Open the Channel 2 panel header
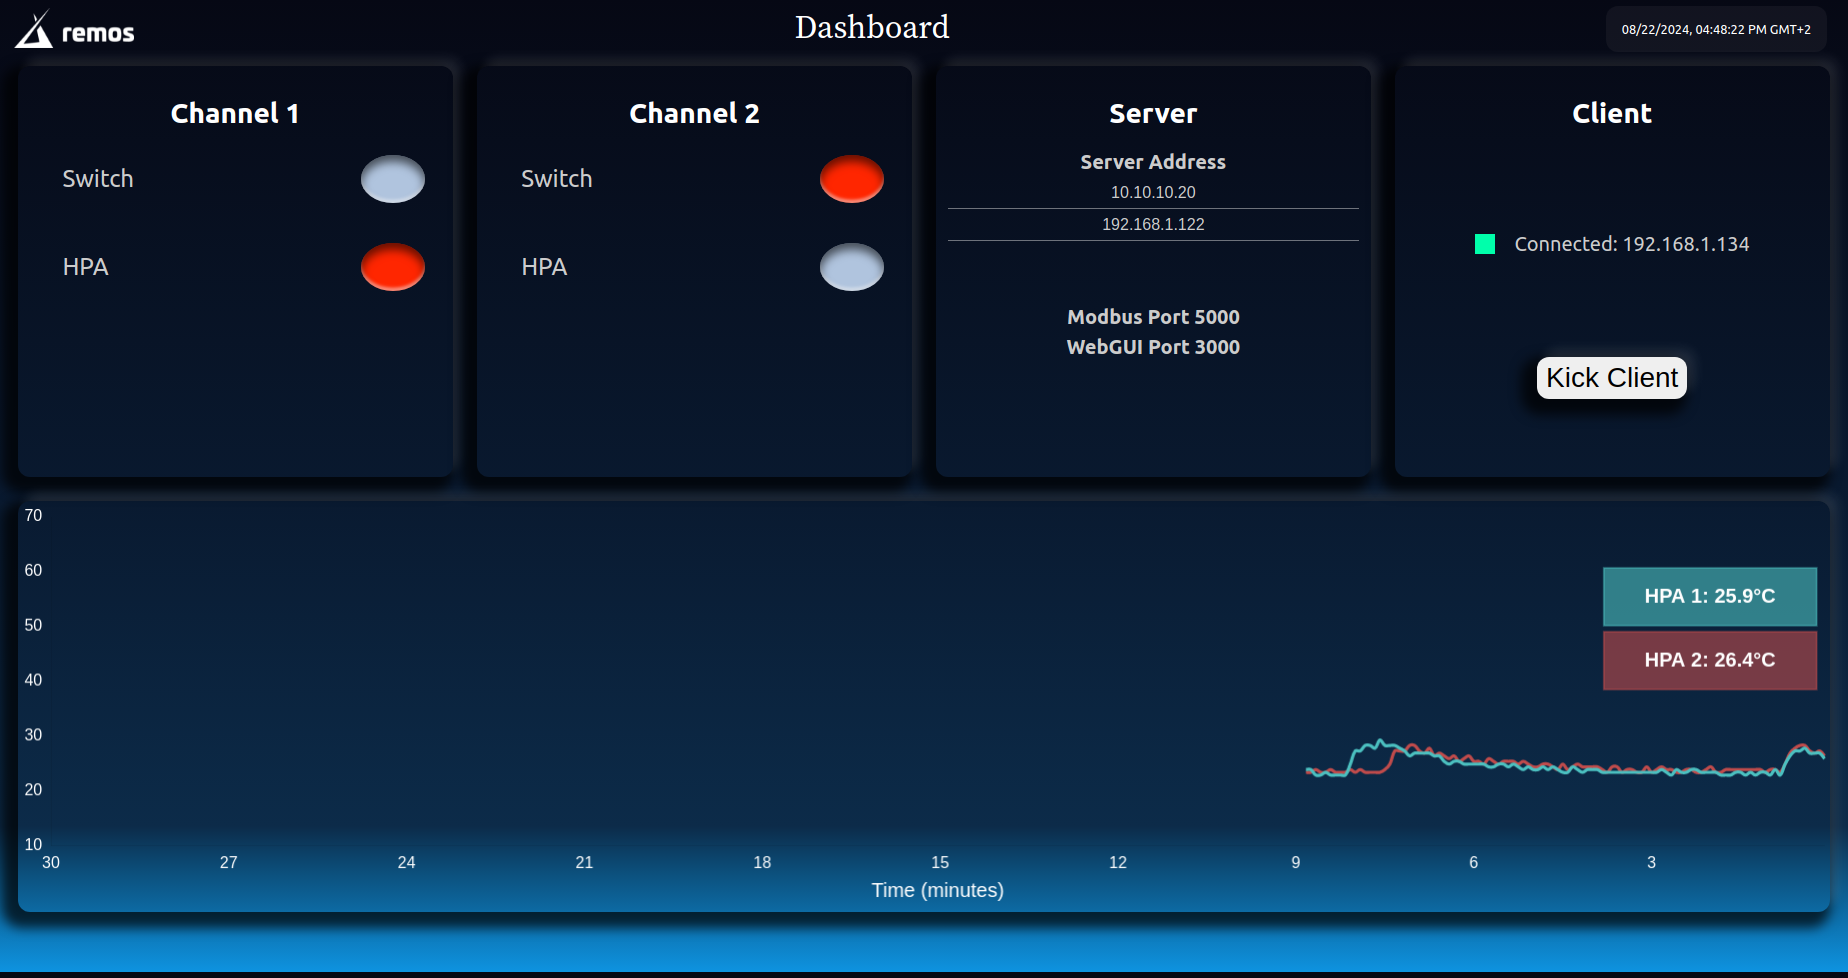The image size is (1848, 978). (694, 113)
